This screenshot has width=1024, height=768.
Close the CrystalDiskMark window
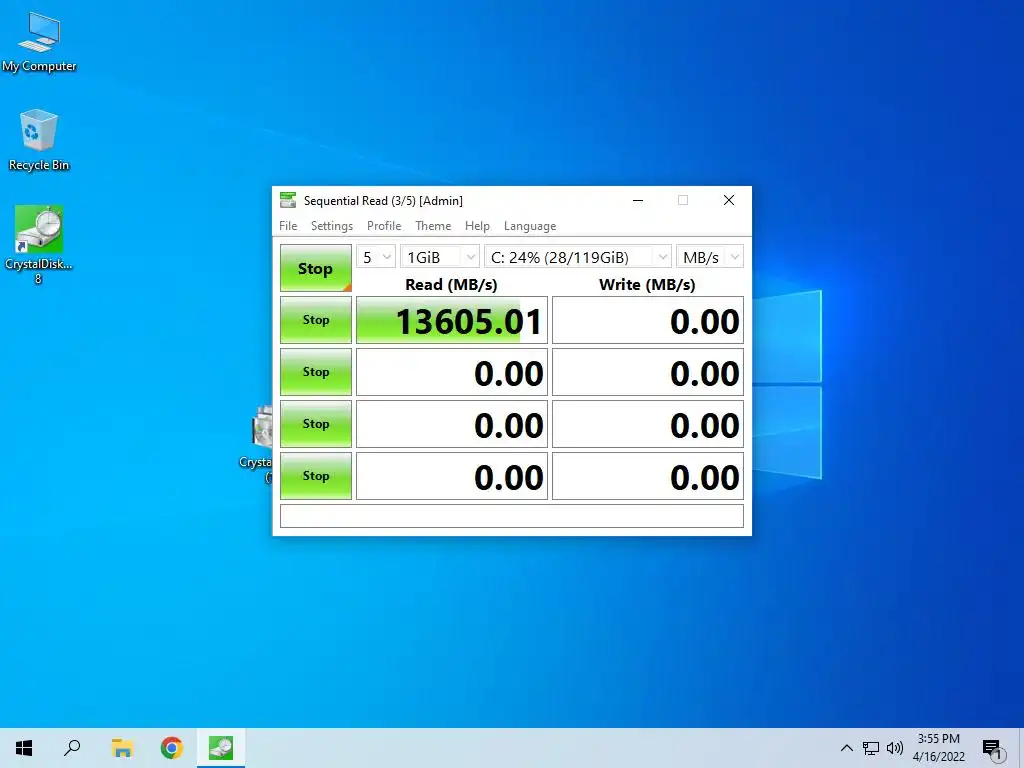(x=729, y=200)
